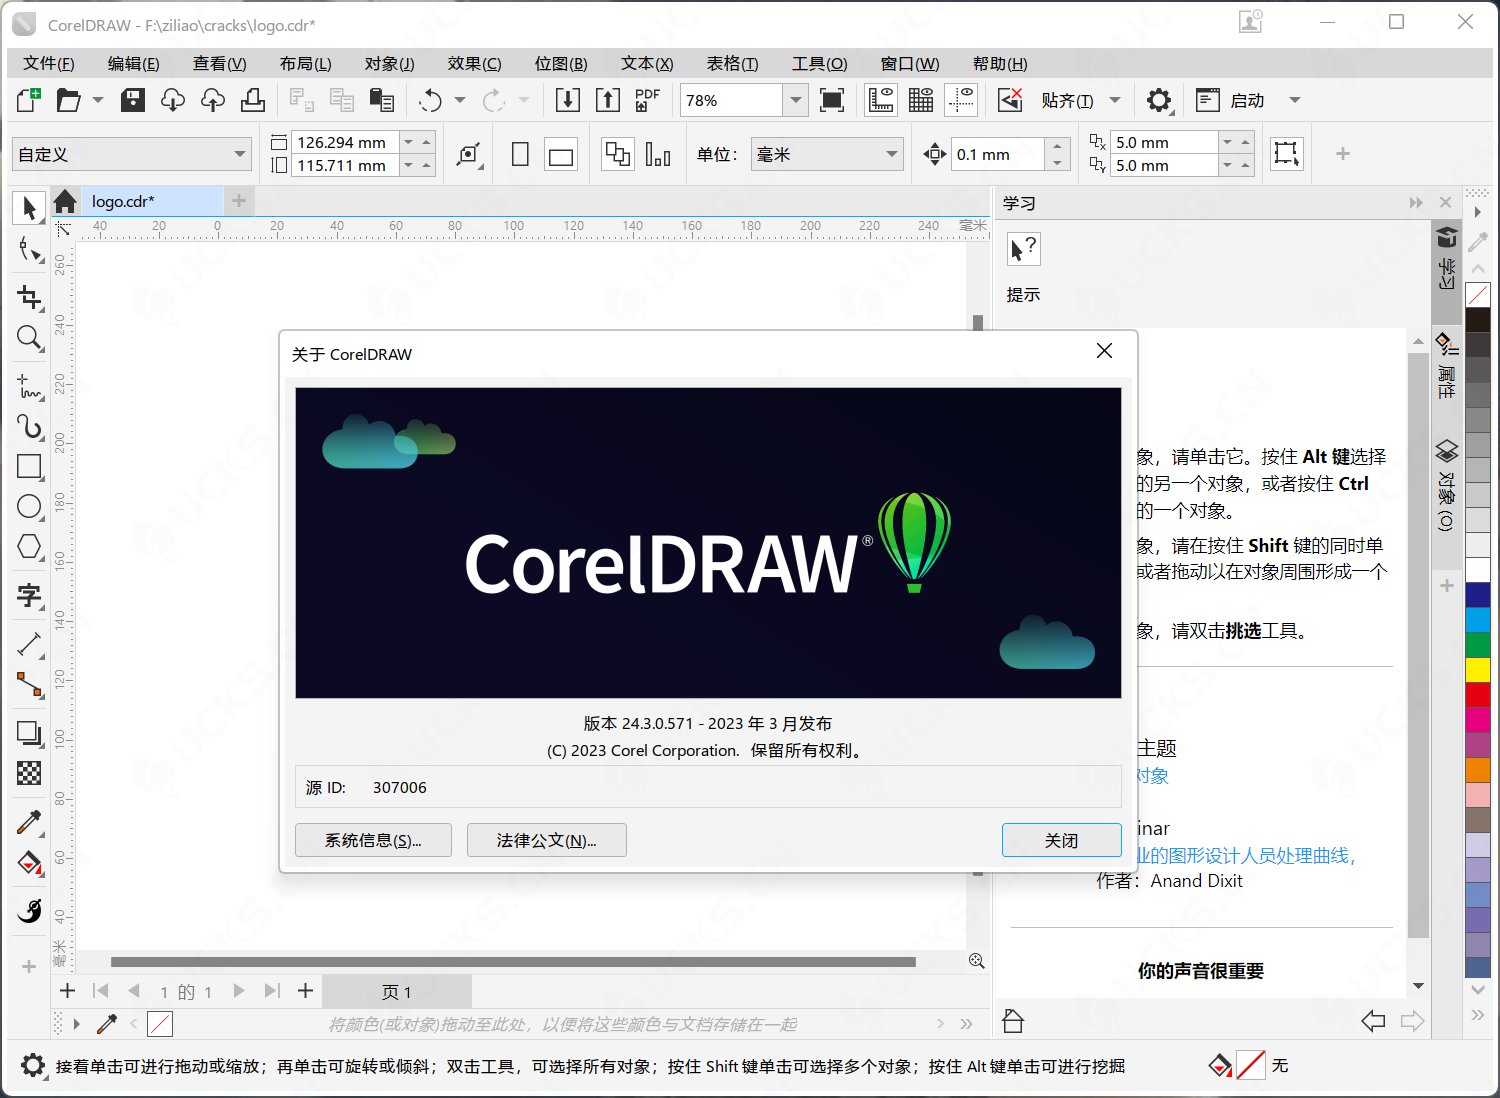Toggle apply to current page only button

(x=658, y=154)
